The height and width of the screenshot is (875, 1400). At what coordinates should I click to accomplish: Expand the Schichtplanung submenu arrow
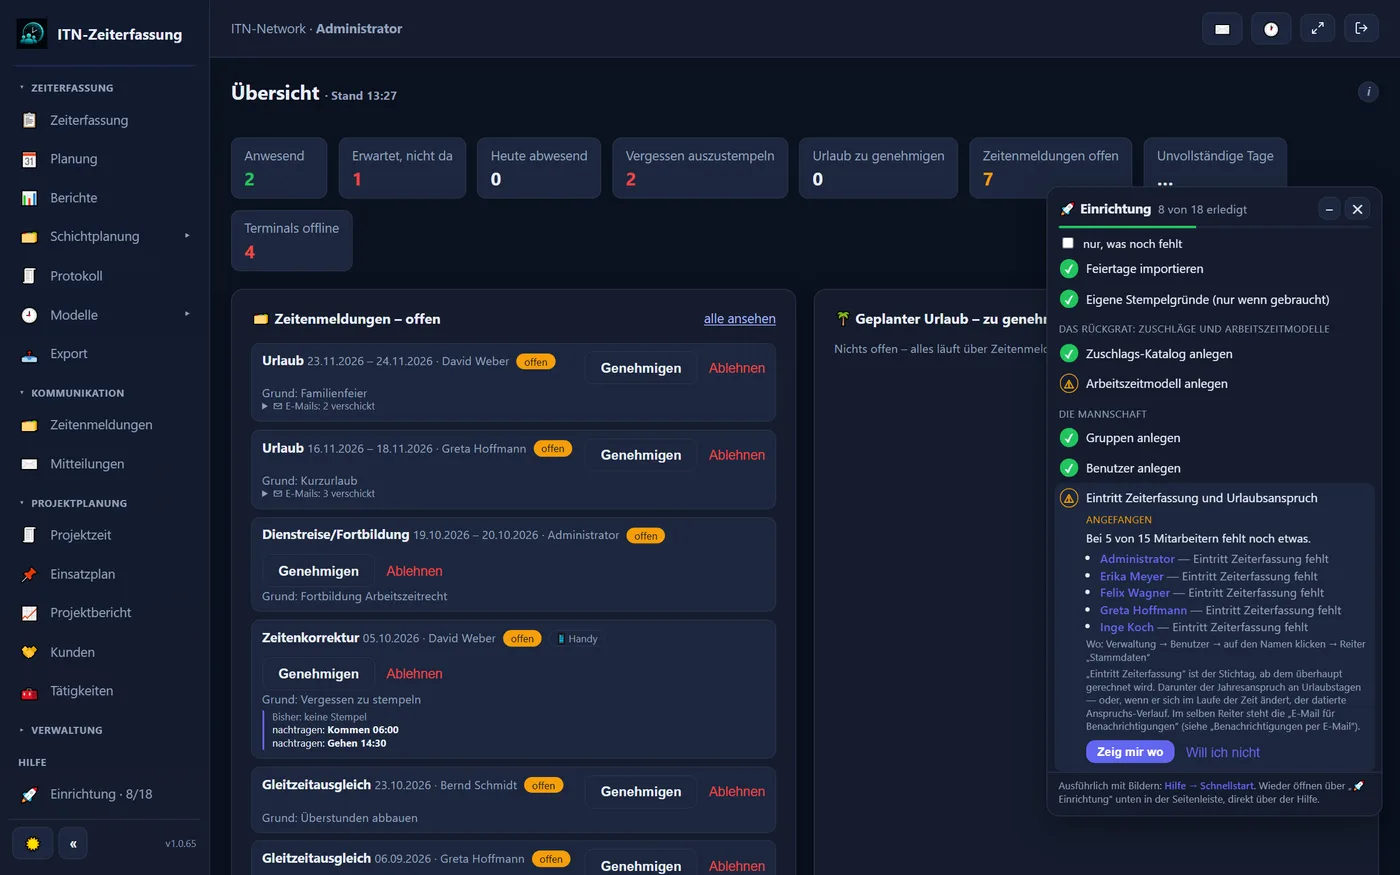tap(187, 236)
